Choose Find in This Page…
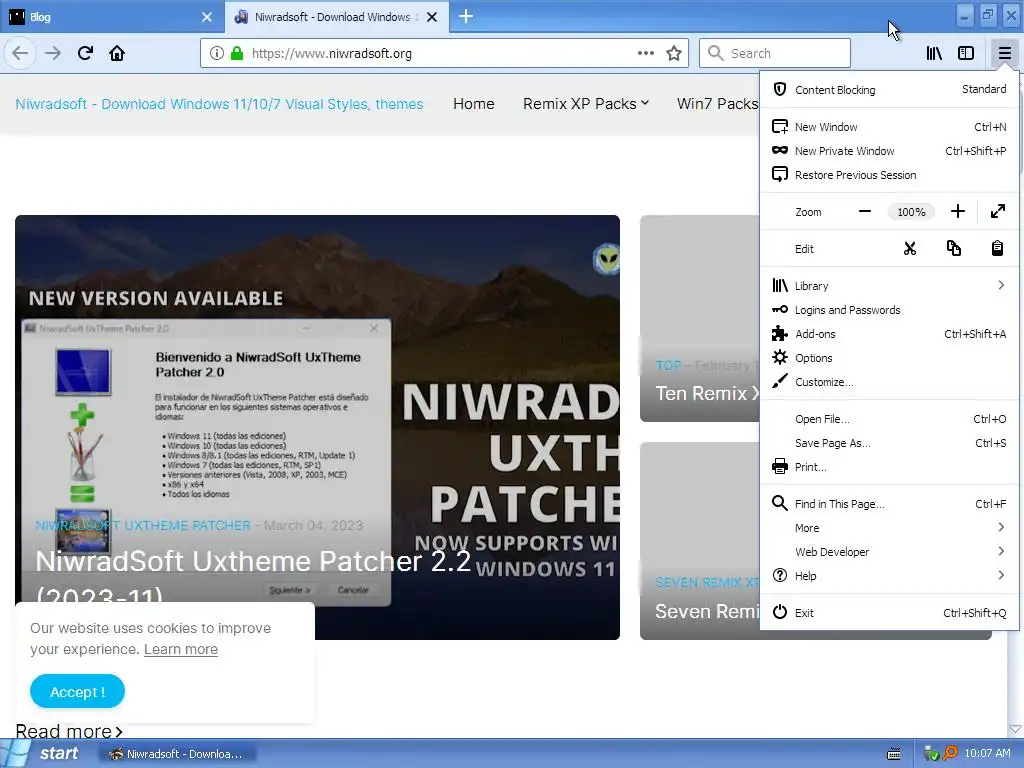The height and width of the screenshot is (768, 1024). 889,504
